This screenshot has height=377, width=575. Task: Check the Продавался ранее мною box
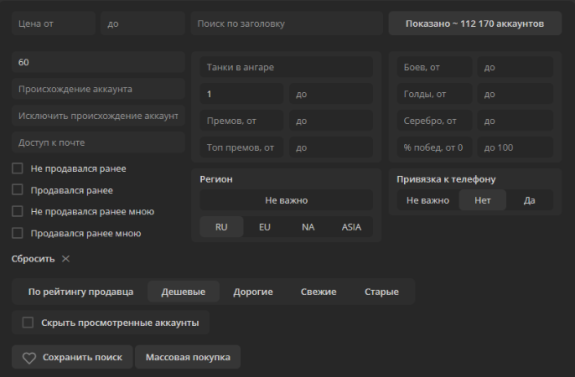coord(17,233)
